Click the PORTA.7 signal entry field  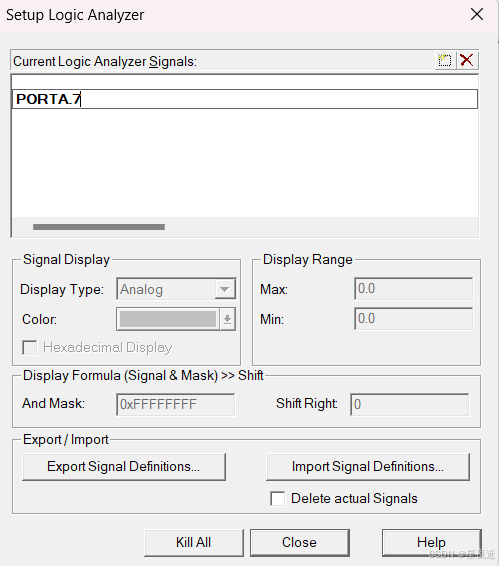[245, 99]
